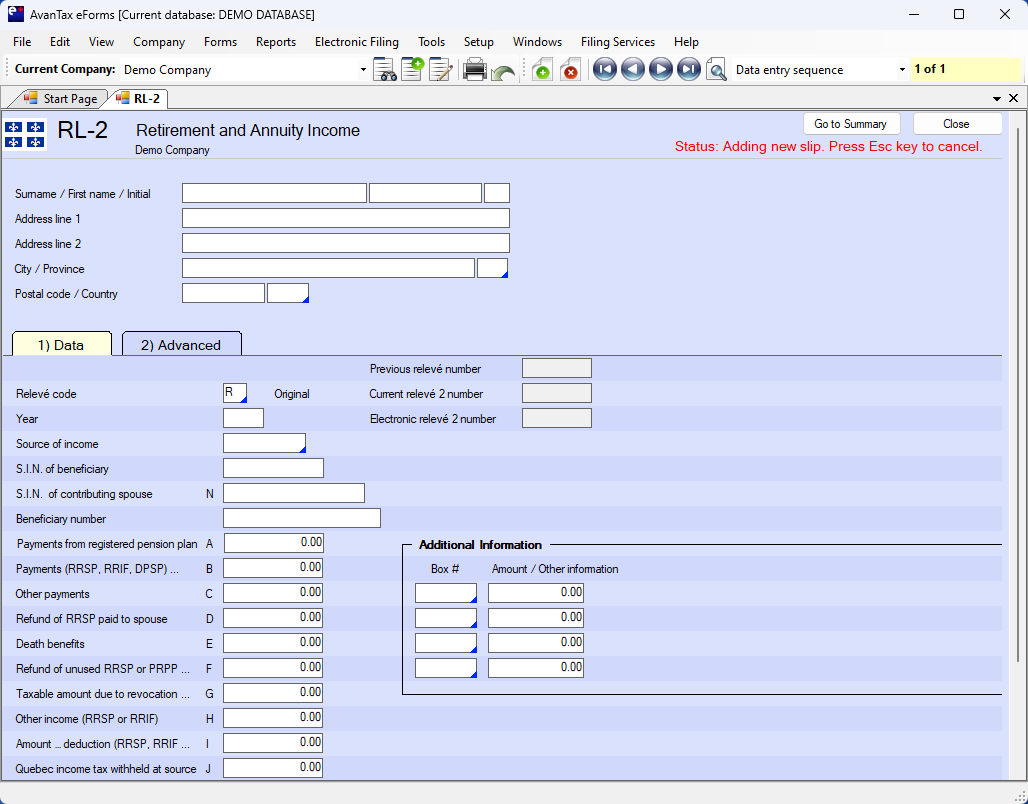Click the find company binoculars icon
This screenshot has width=1028, height=804.
click(x=385, y=70)
